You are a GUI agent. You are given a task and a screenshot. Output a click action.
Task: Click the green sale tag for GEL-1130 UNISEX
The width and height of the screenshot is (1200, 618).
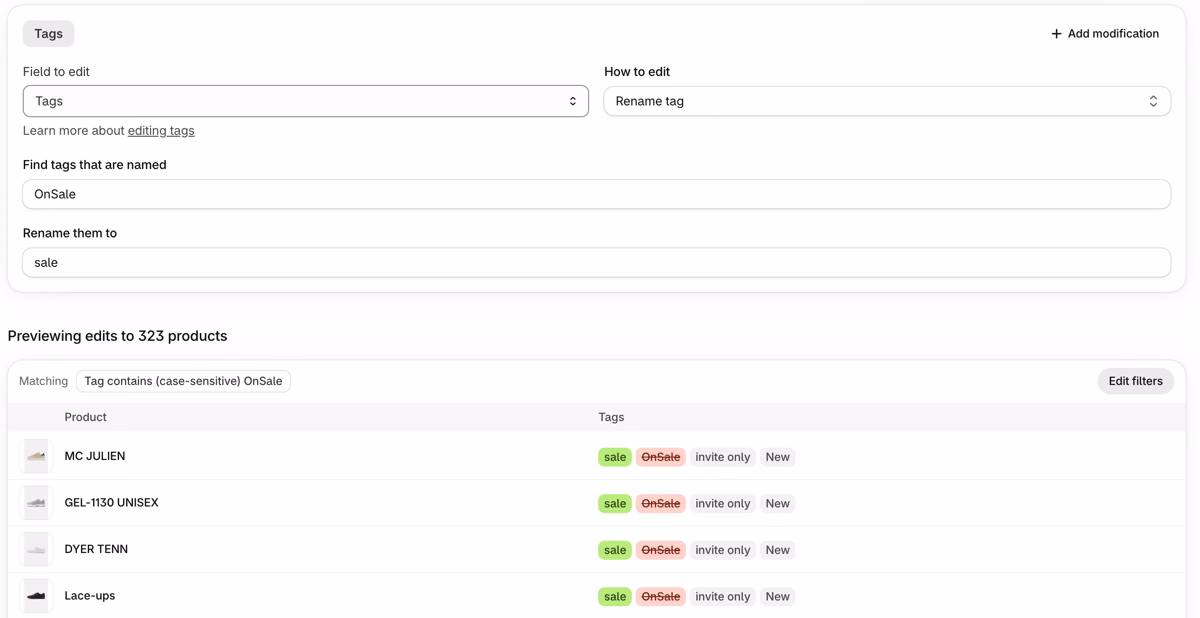[x=615, y=504]
